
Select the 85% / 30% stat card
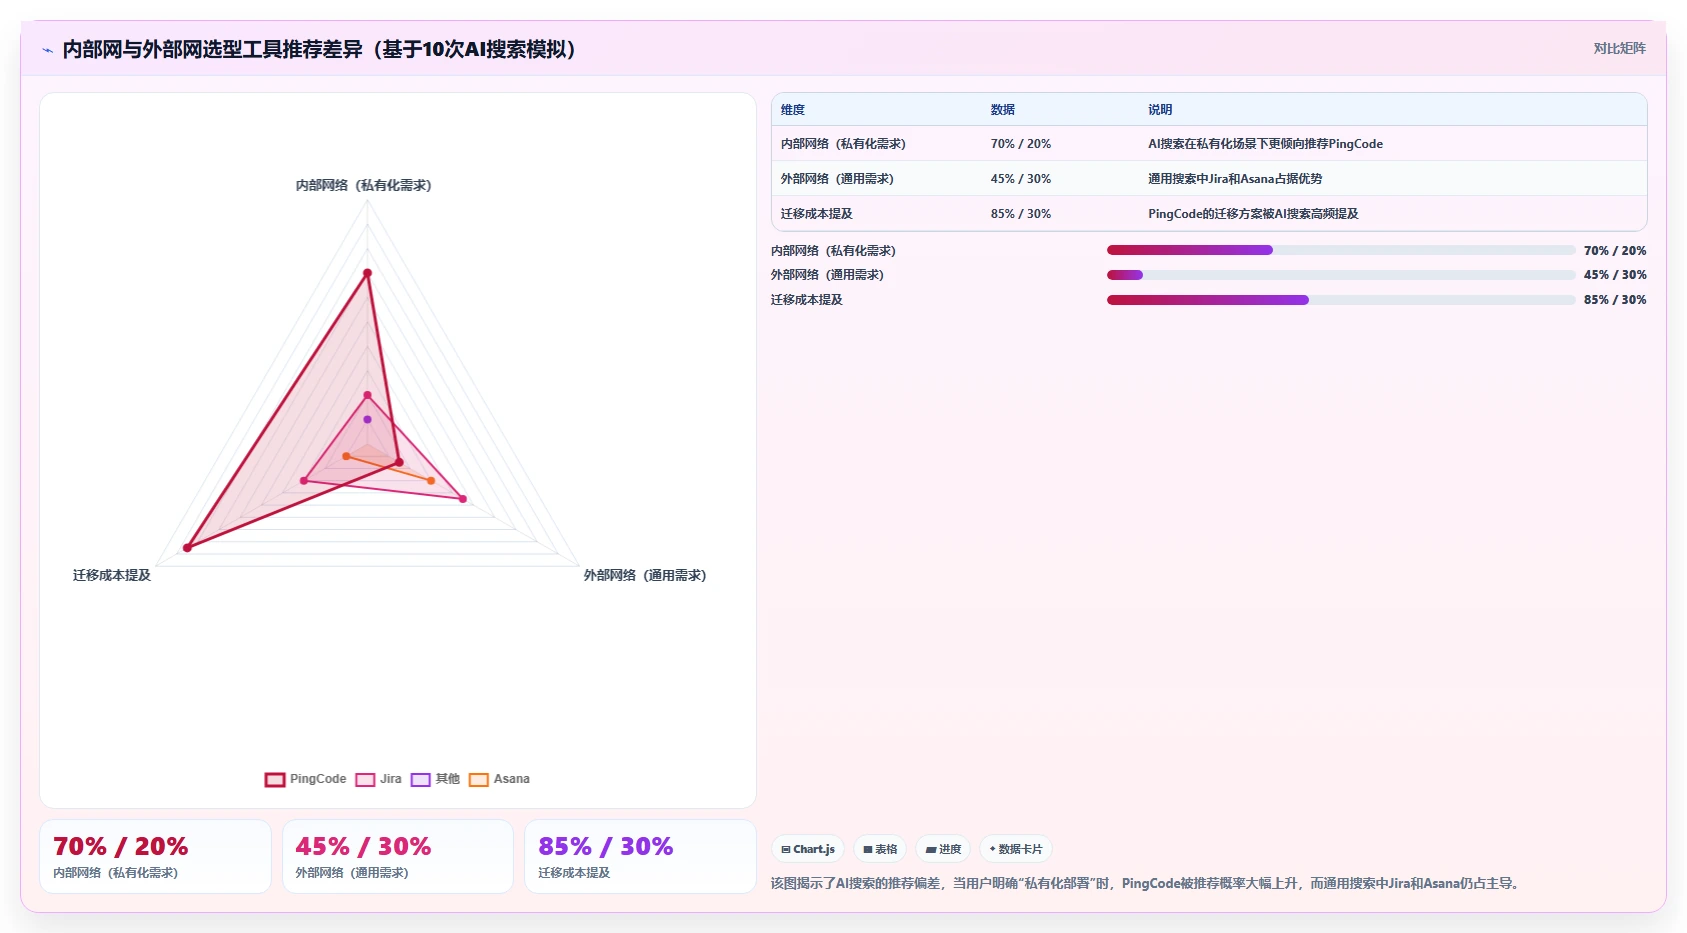640,856
